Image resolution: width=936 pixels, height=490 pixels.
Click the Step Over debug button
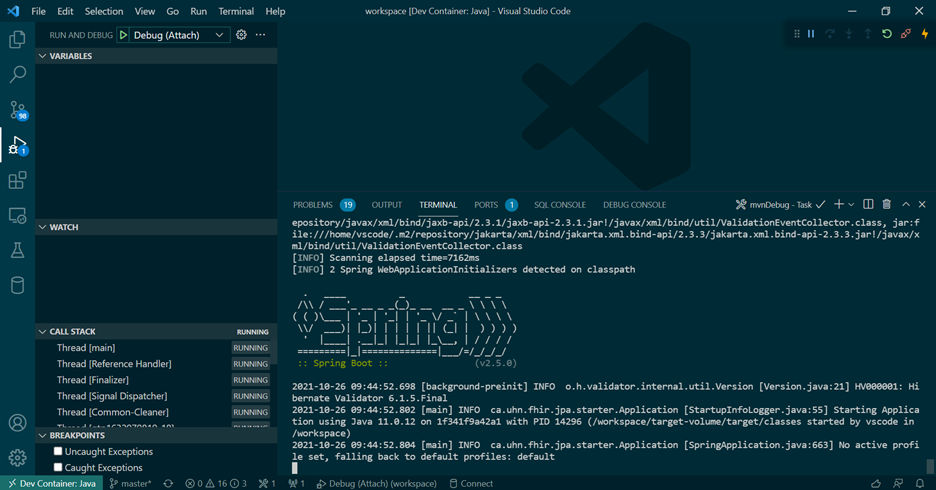830,34
